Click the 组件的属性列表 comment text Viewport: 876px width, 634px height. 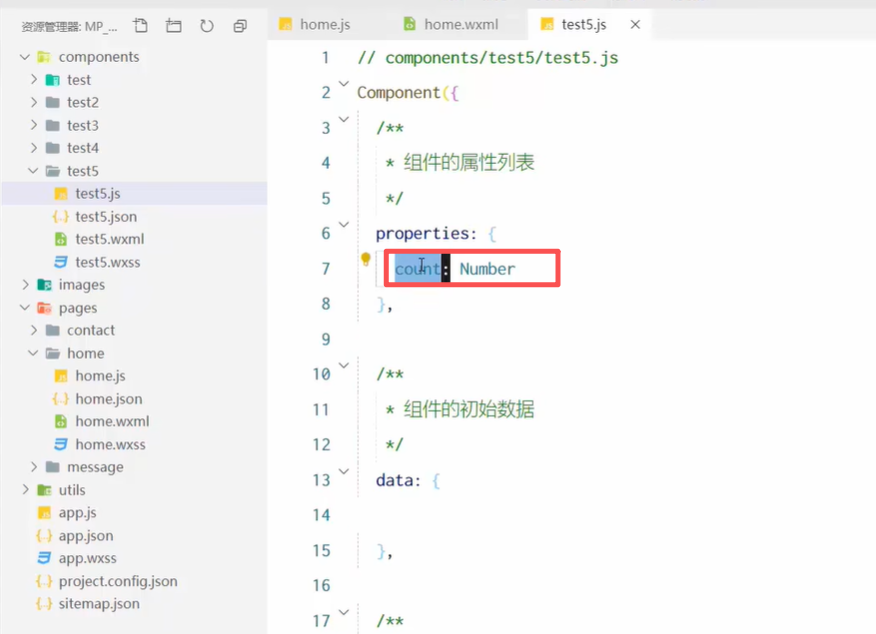click(469, 163)
